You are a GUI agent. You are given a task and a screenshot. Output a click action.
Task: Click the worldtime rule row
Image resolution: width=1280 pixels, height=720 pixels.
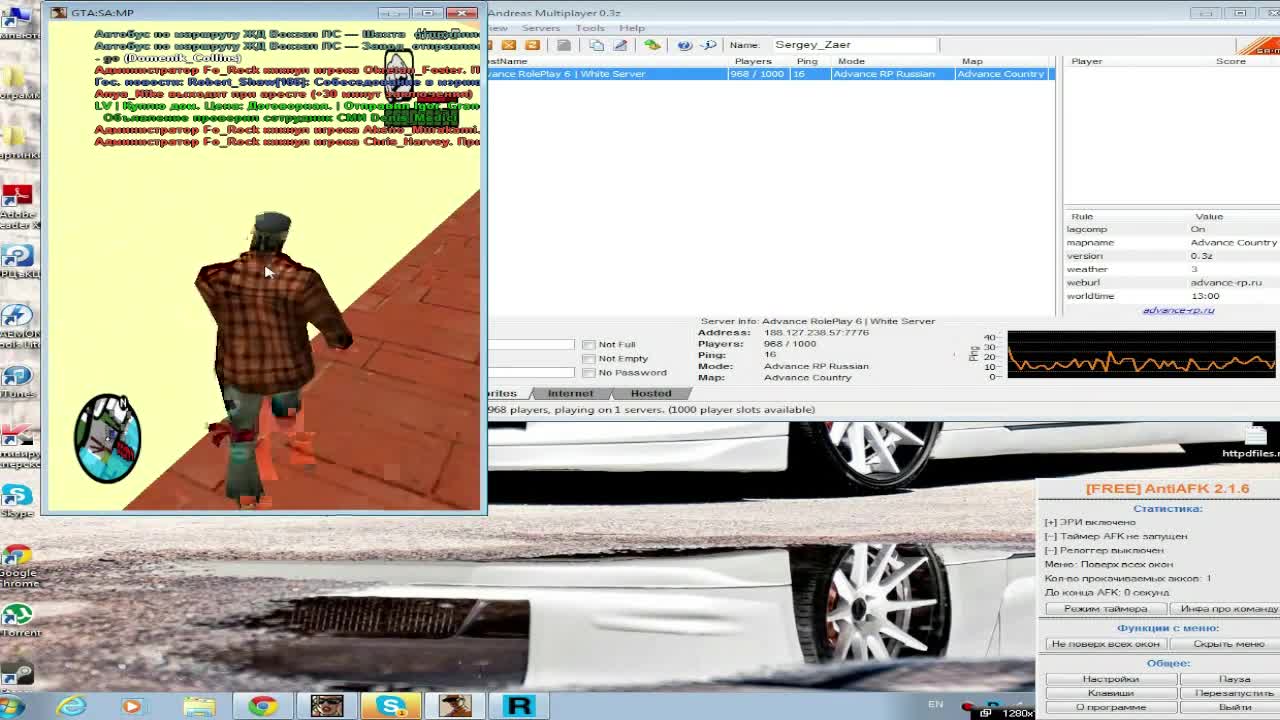[1172, 296]
